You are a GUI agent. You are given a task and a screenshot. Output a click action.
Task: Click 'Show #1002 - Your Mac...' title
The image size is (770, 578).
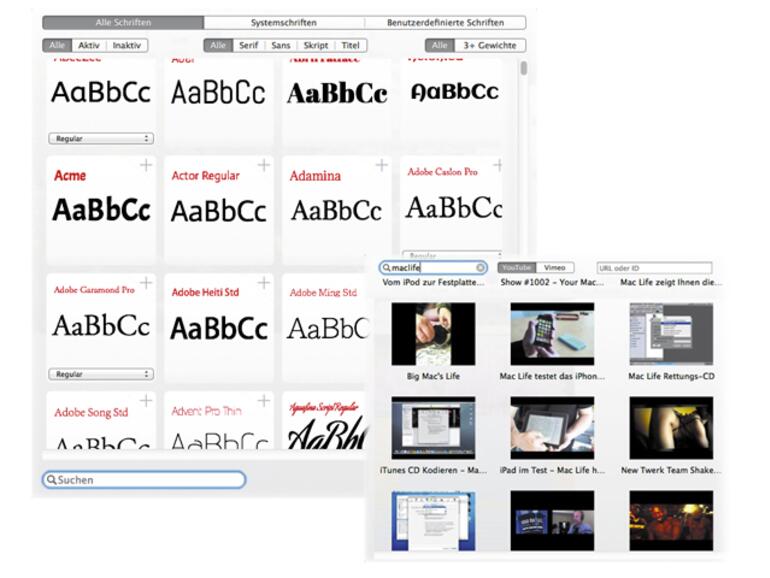(x=552, y=282)
